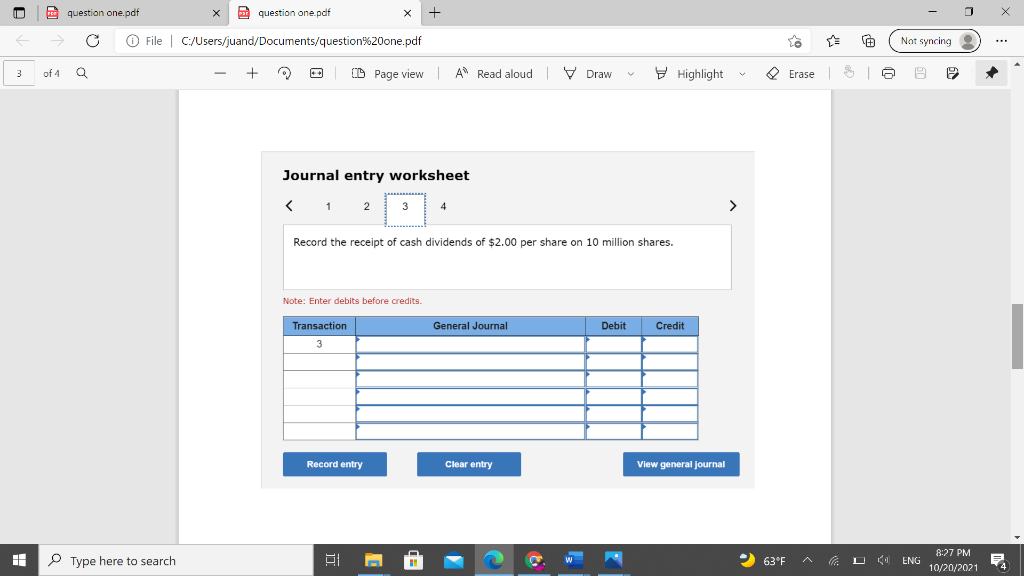Open the notification center
The width and height of the screenshot is (1024, 576).
click(x=999, y=560)
